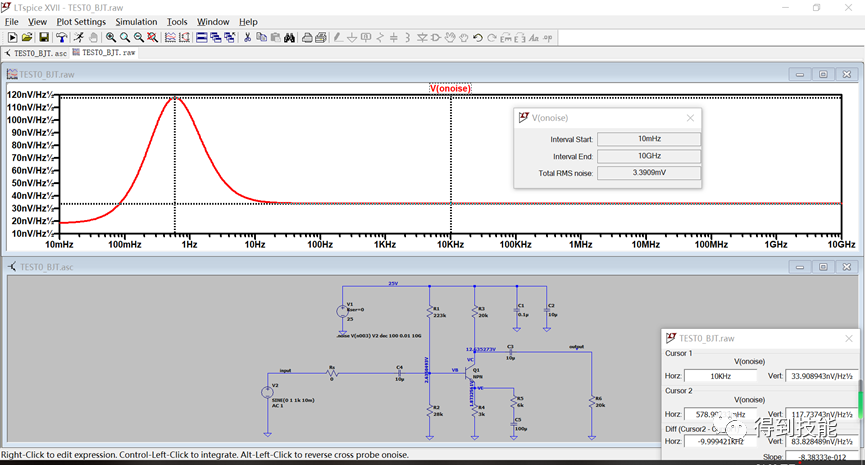Switch to the TEST0_BJT.asc tab
The height and width of the screenshot is (465, 865).
(36, 53)
